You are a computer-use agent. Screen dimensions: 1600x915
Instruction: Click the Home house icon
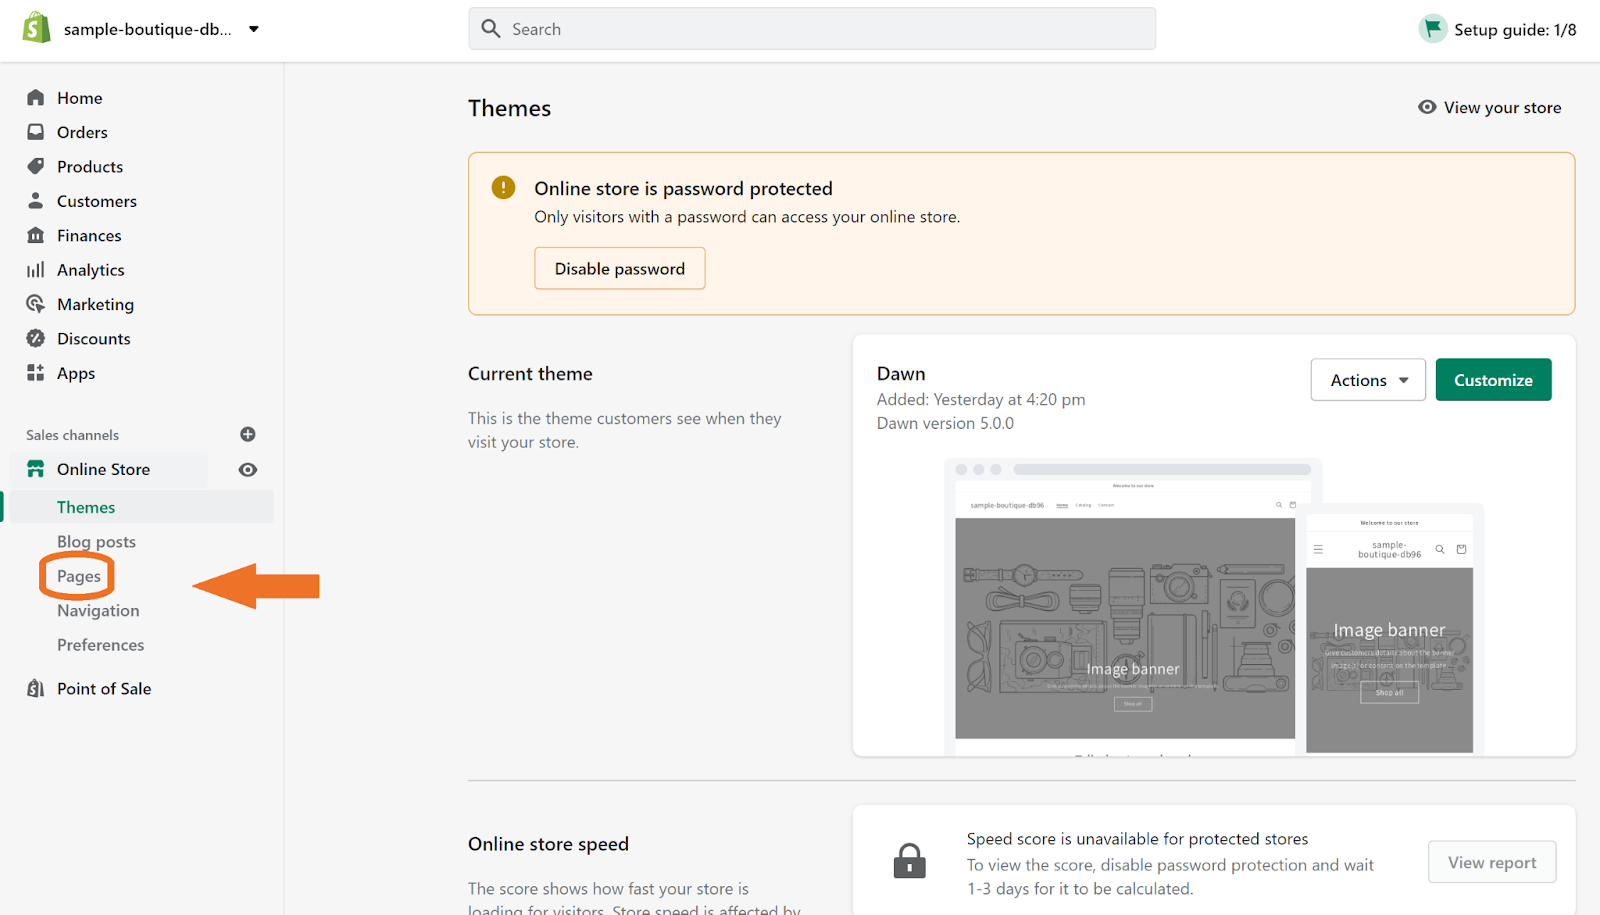click(x=36, y=98)
